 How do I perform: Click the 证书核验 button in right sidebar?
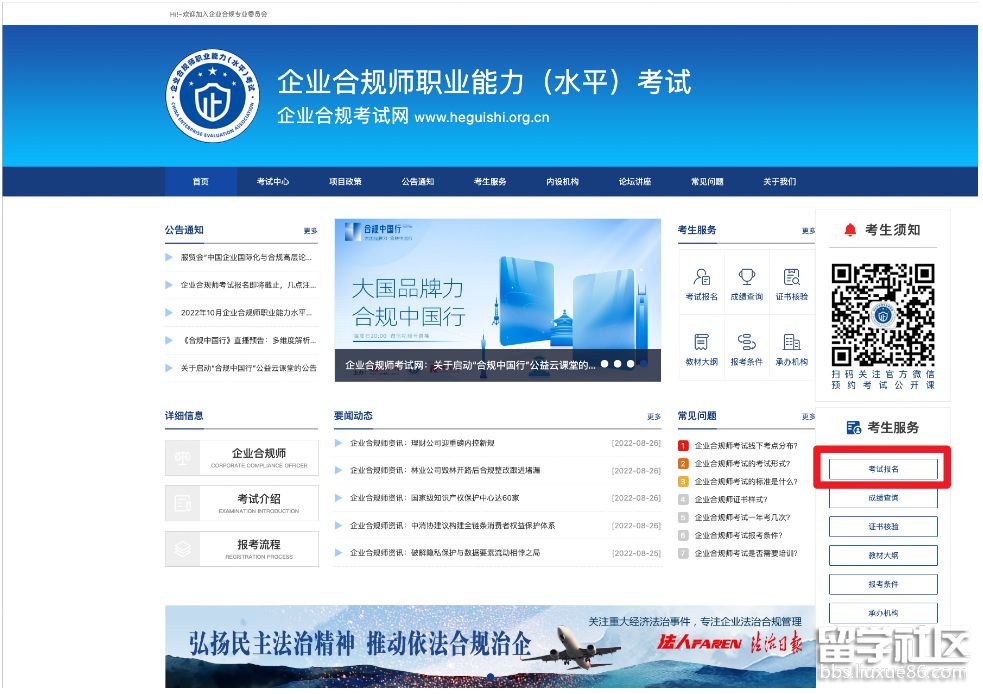coord(883,526)
